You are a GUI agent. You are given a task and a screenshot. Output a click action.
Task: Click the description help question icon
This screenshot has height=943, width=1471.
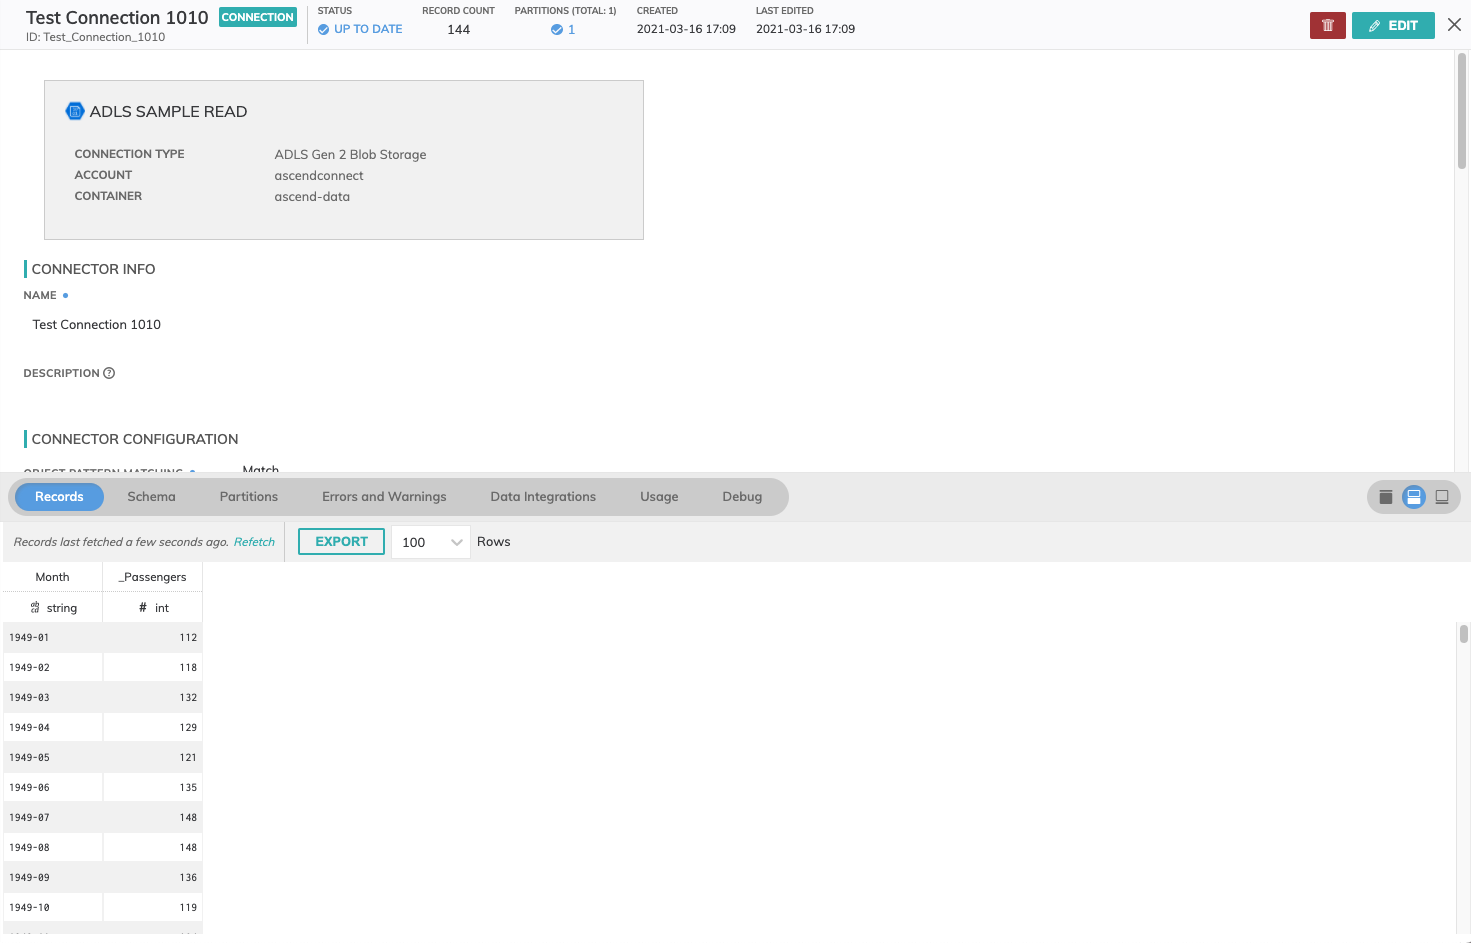(x=109, y=373)
